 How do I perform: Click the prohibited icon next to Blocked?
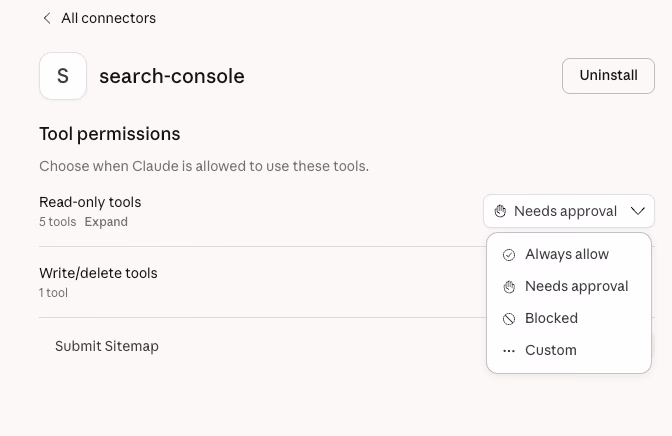[x=509, y=319]
